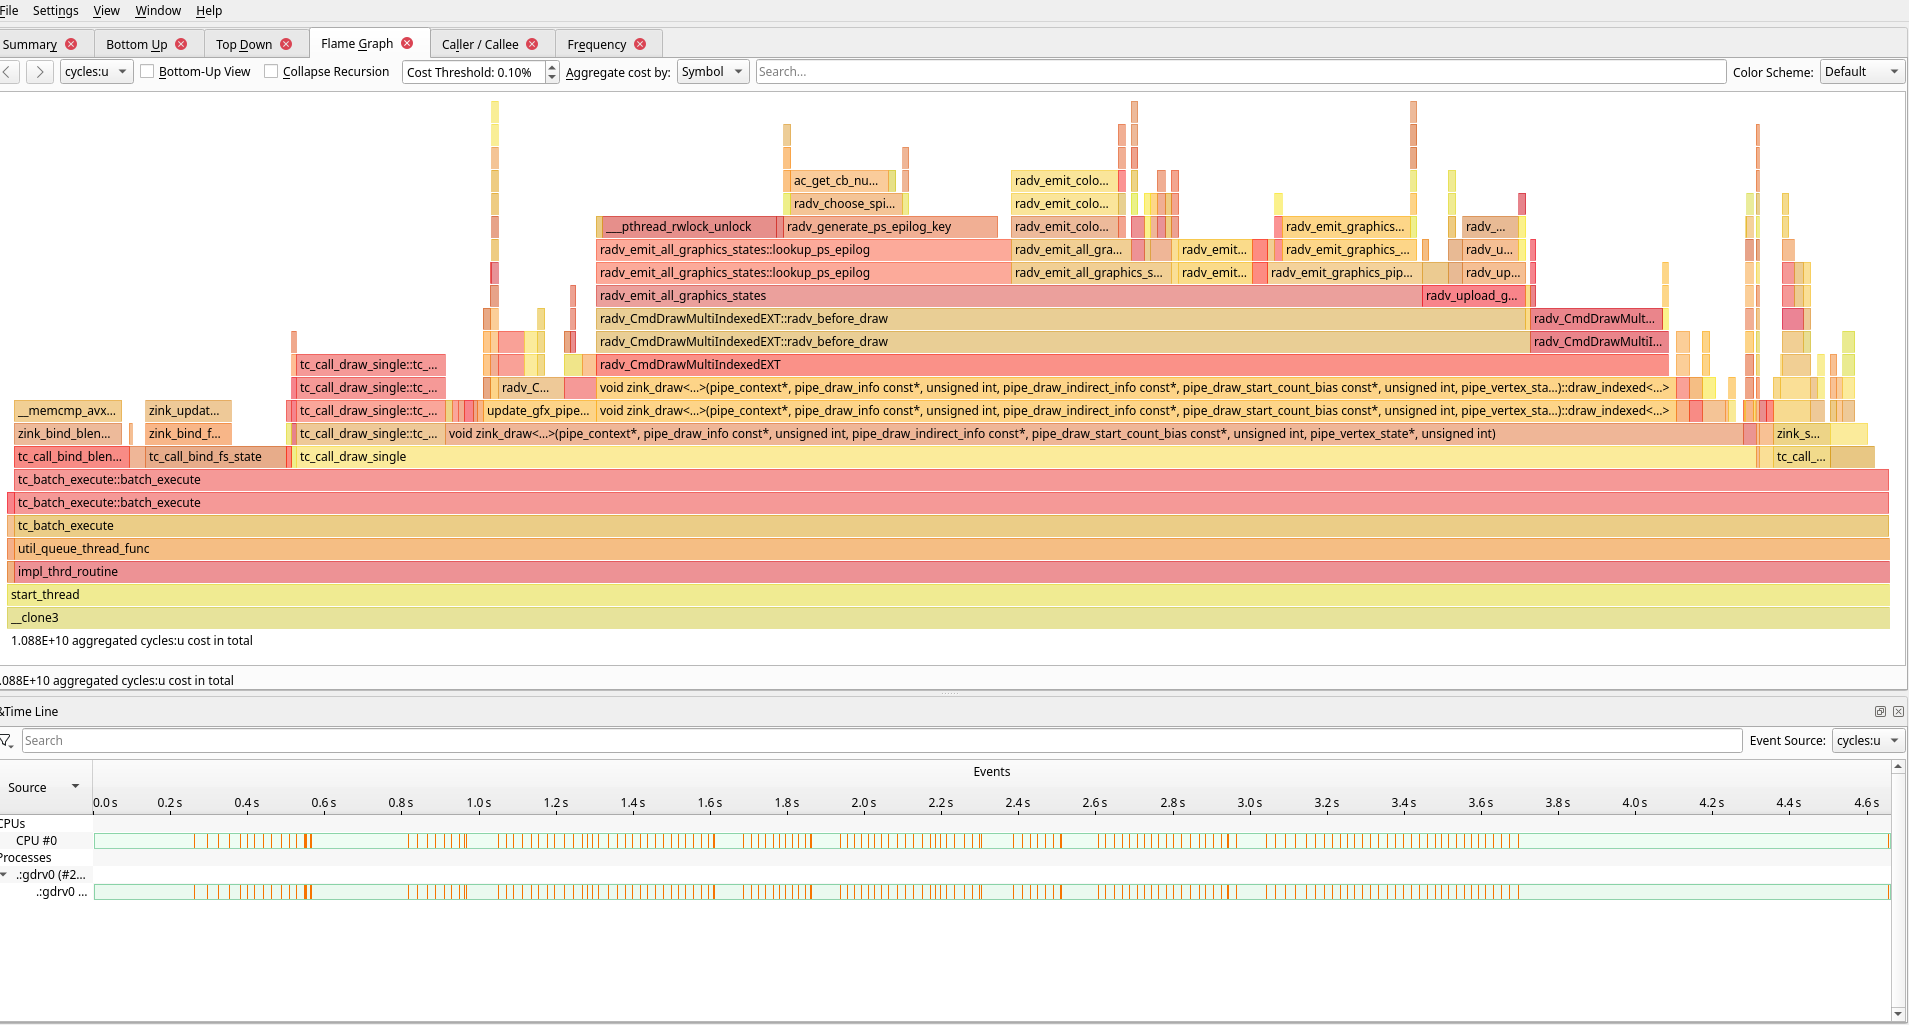The width and height of the screenshot is (1909, 1025).
Task: Close the Frequency tab via its red icon
Action: [640, 44]
